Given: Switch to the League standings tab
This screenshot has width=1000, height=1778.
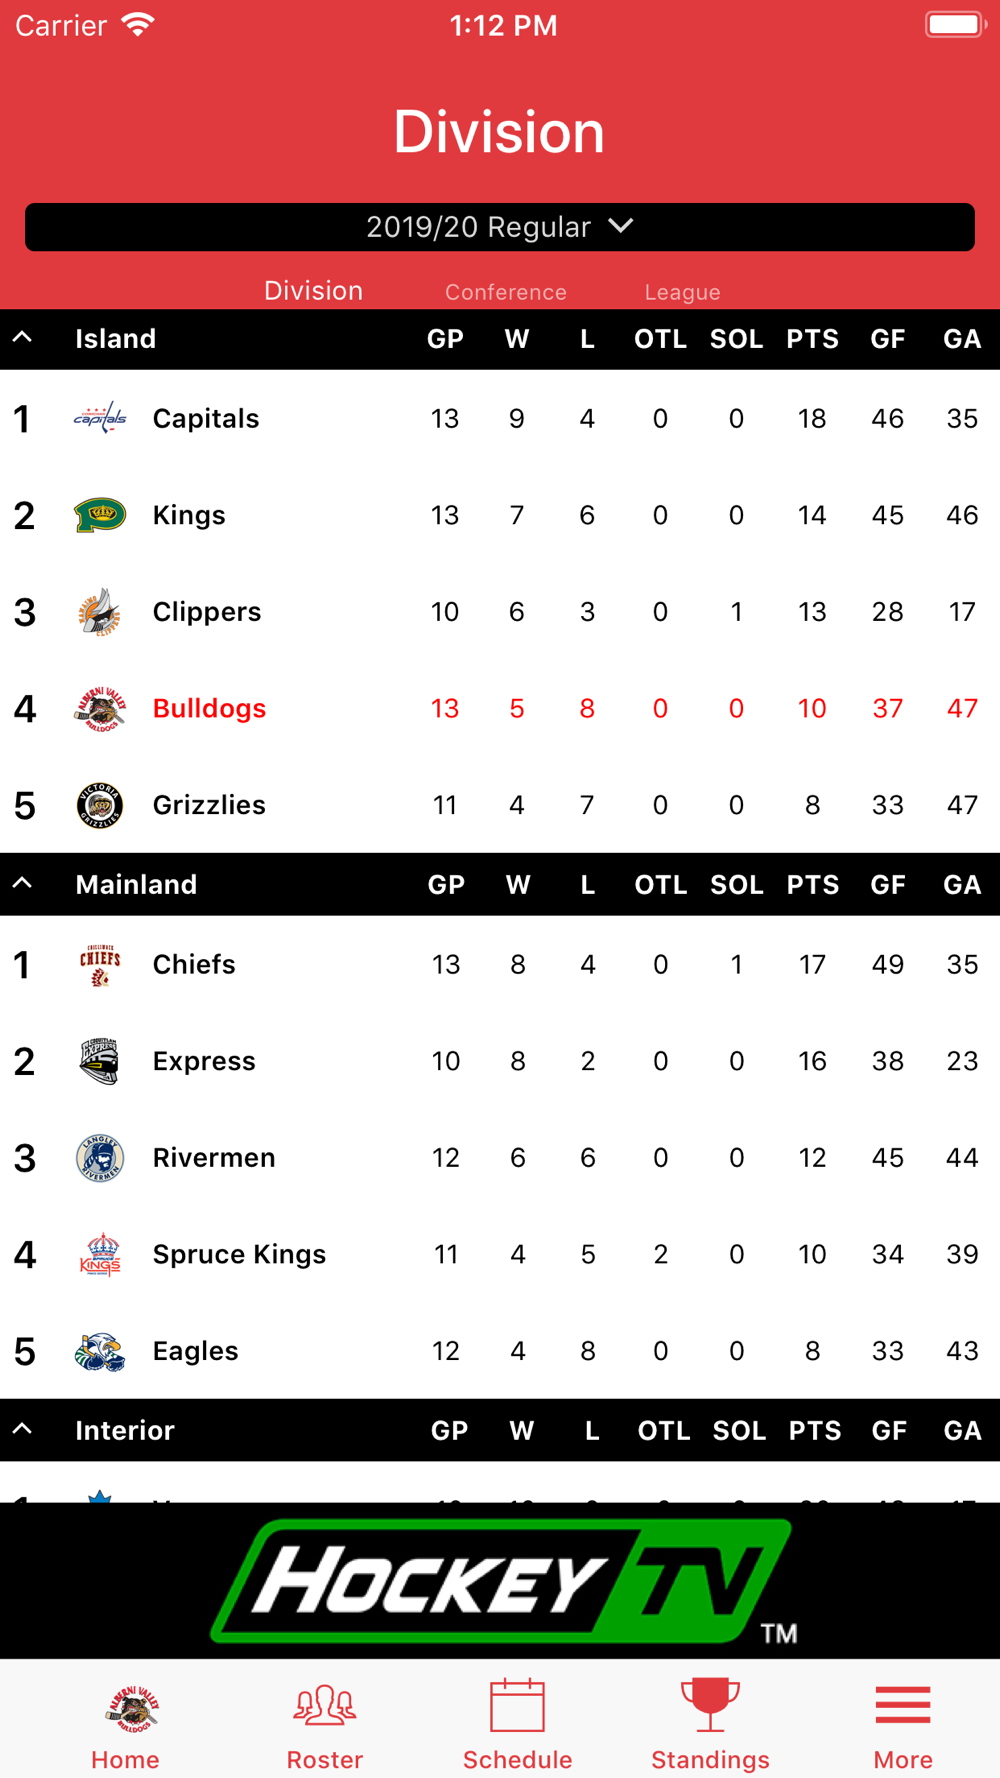Looking at the screenshot, I should (682, 292).
